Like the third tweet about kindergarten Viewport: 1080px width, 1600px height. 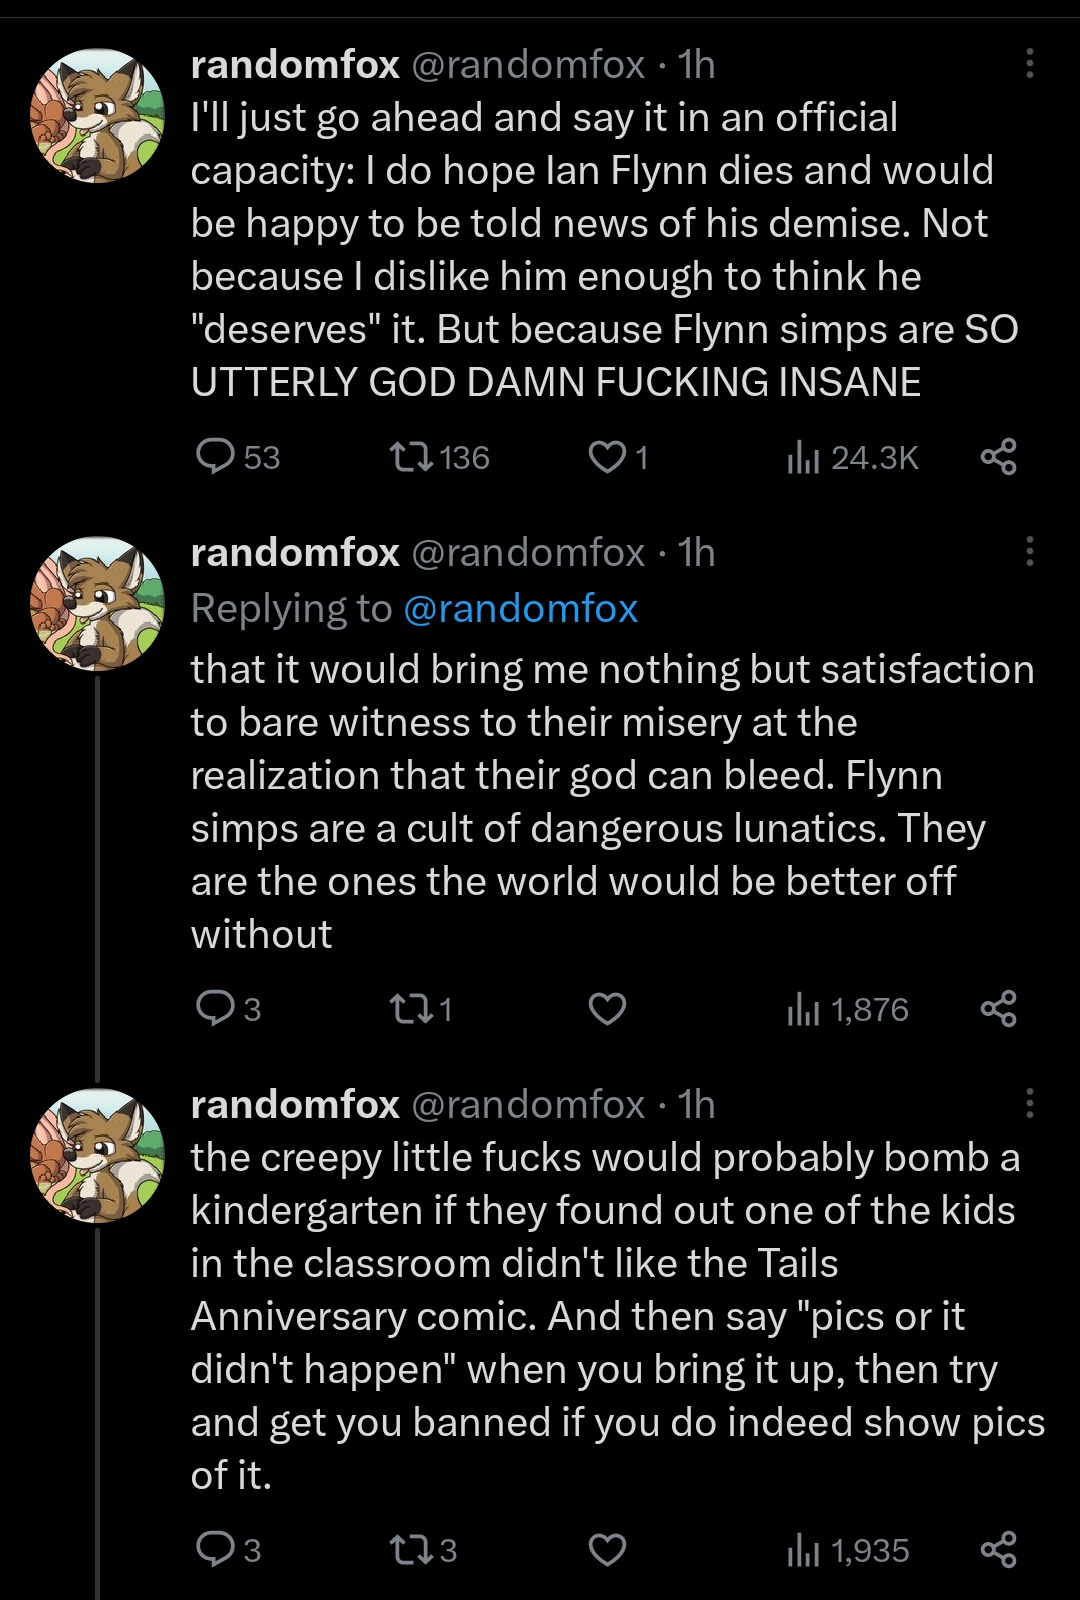click(x=607, y=1549)
